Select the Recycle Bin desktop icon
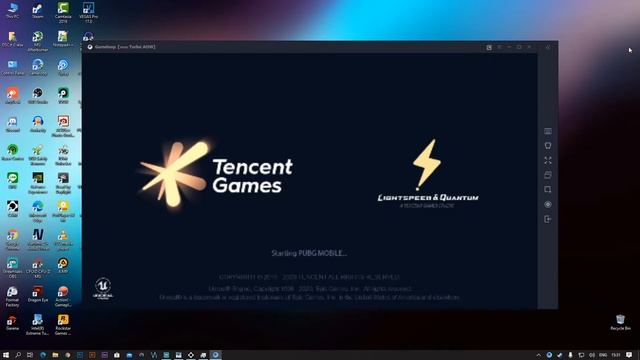This screenshot has height=360, width=640. pyautogui.click(x=620, y=322)
